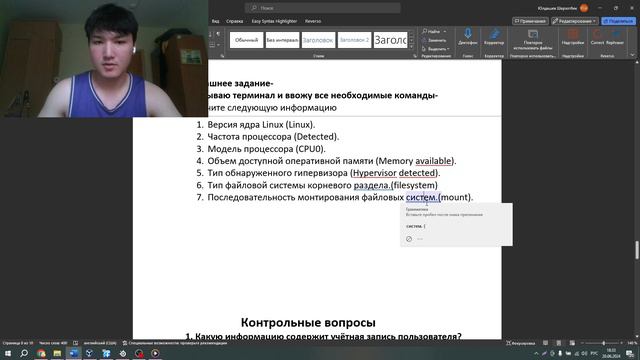Open the notifications center icon
The height and width of the screenshot is (360, 640).
point(630,353)
